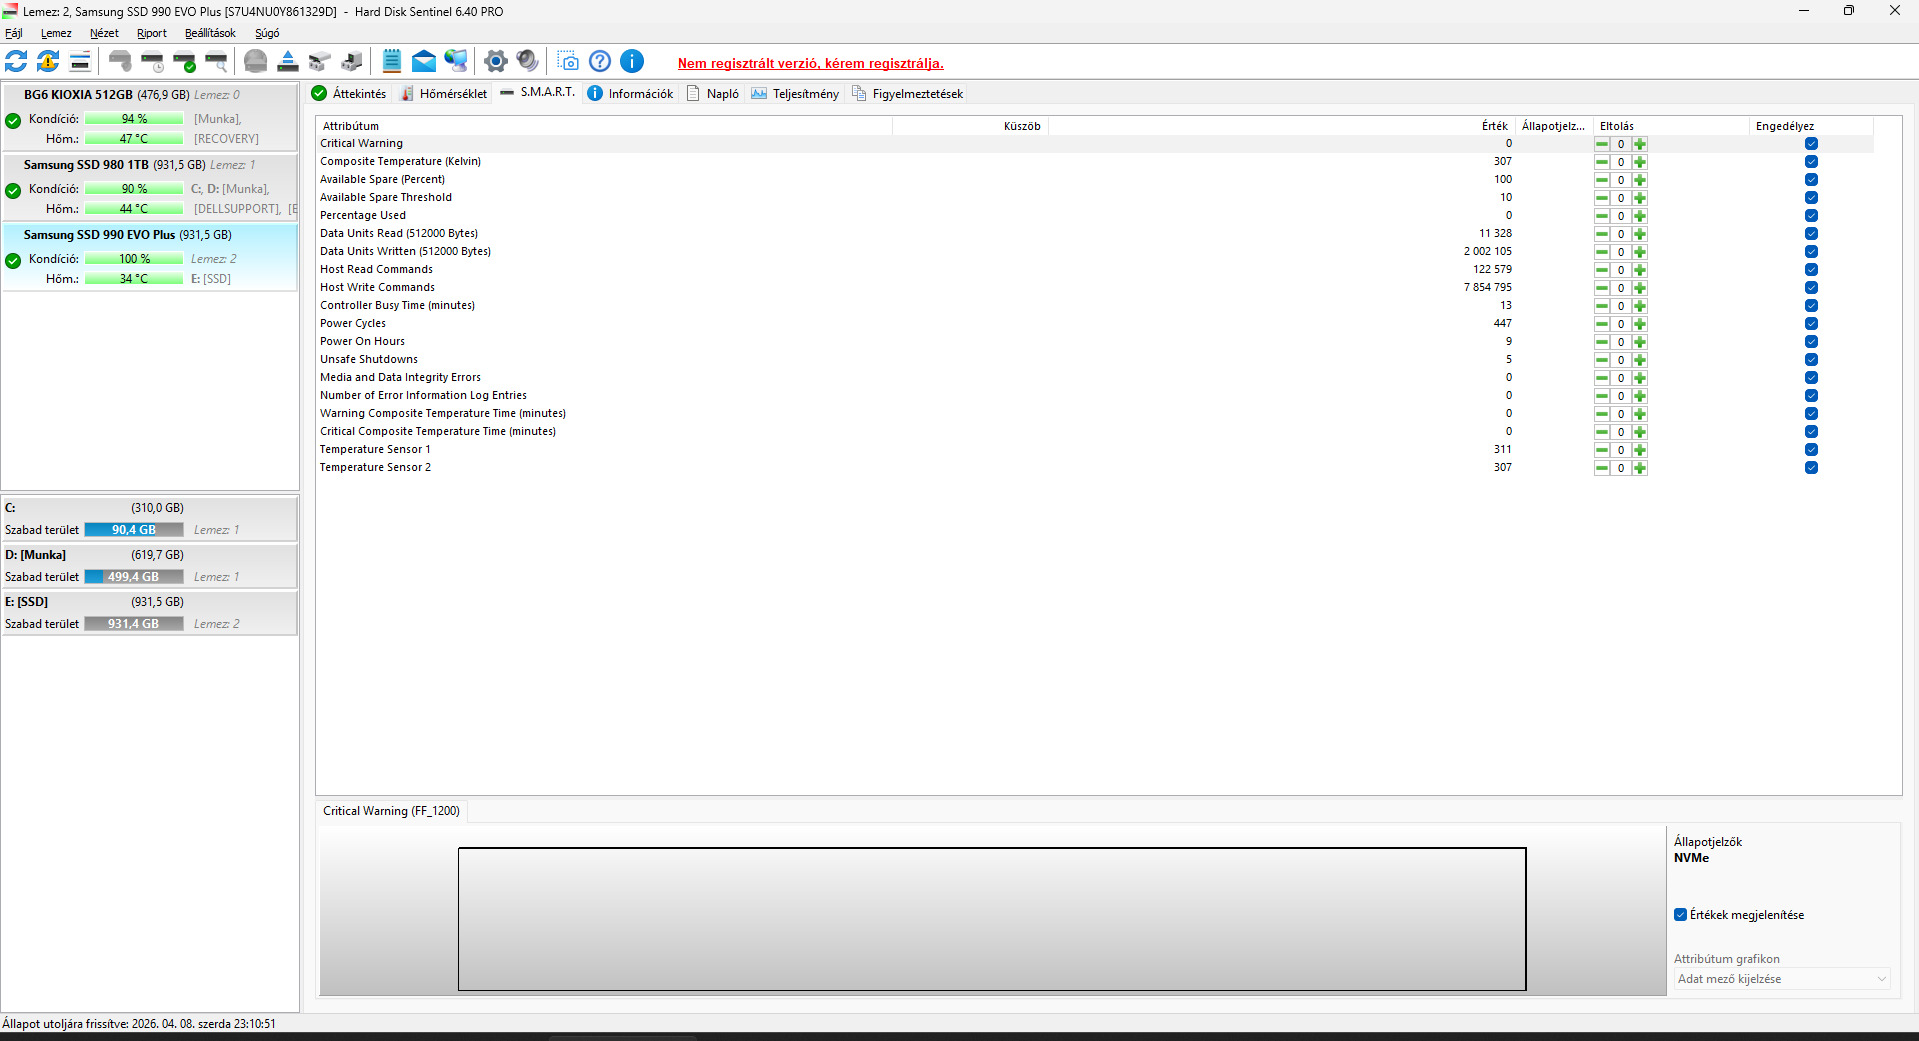Click the Érték column header

tap(1281, 126)
